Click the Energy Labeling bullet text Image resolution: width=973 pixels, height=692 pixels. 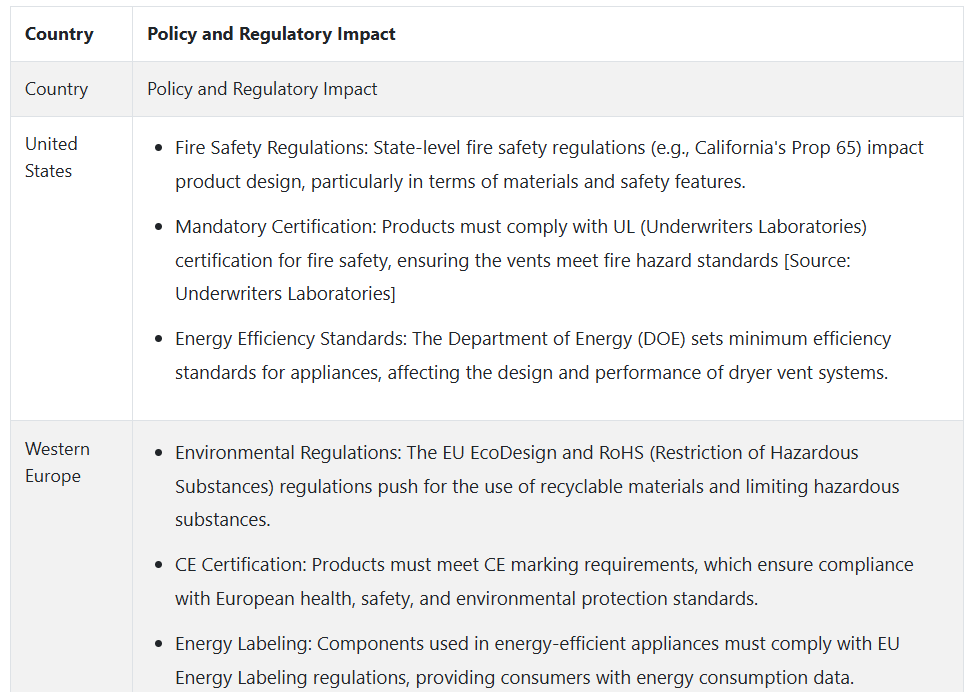point(537,660)
